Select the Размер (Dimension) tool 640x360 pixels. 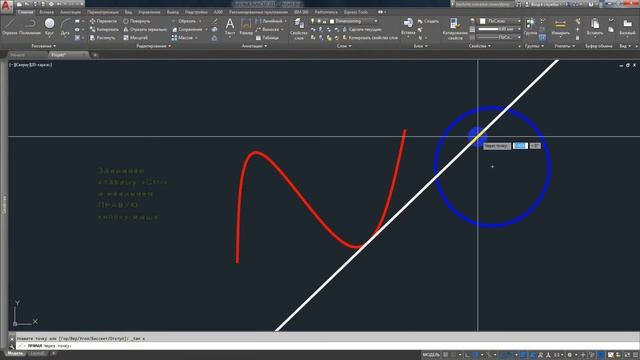[246, 27]
